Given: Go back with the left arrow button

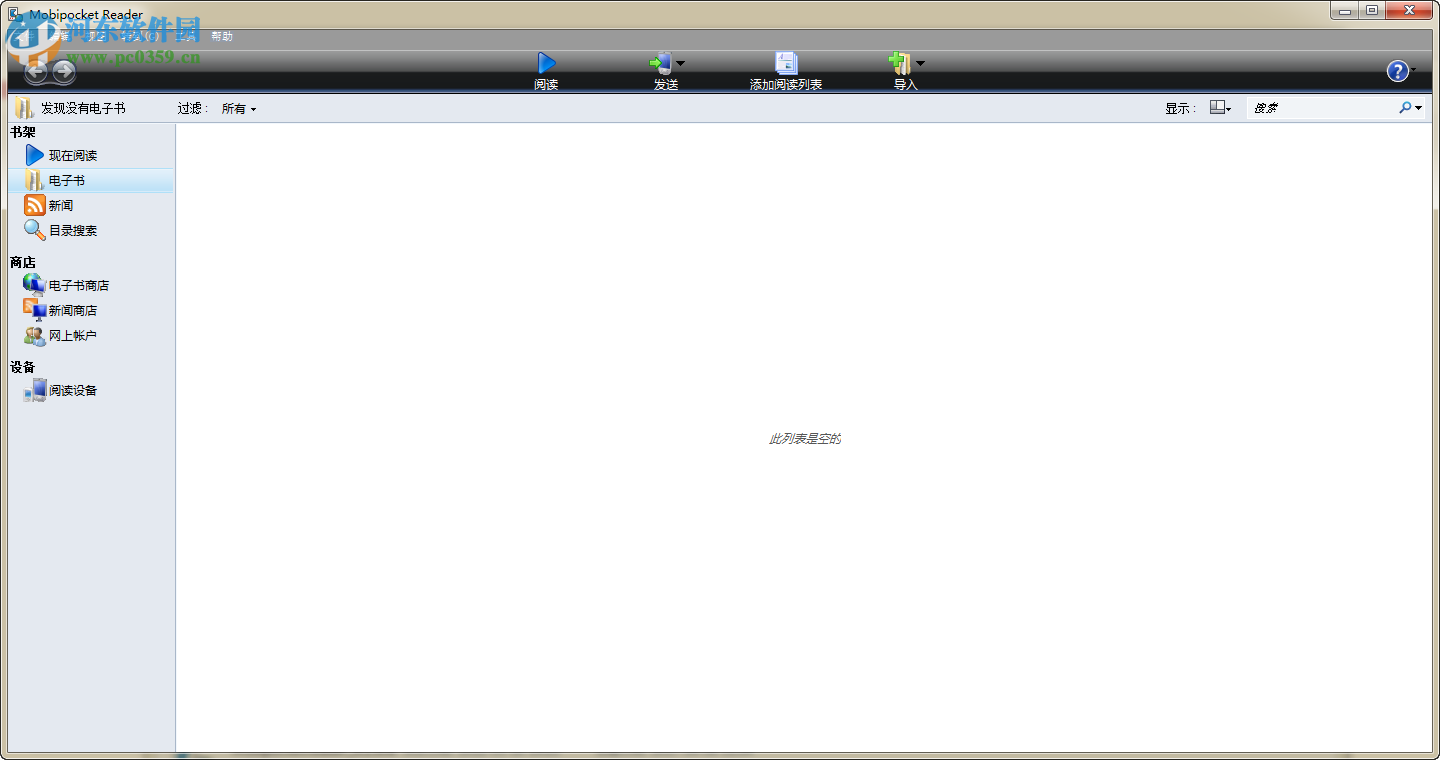Looking at the screenshot, I should (36, 71).
